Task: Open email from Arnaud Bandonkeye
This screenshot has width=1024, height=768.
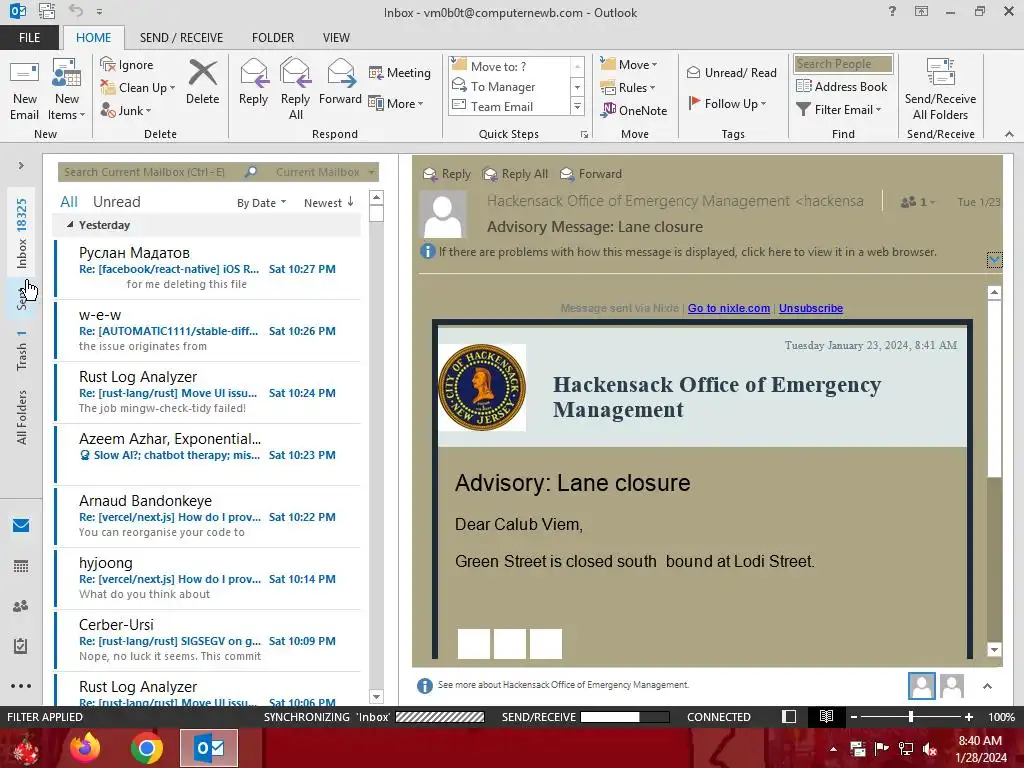Action: coord(208,517)
